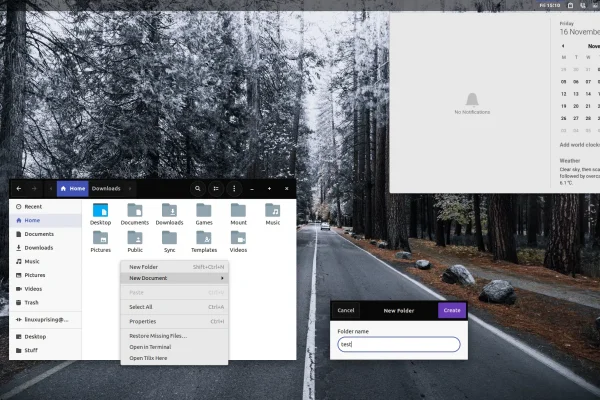Screen dimensions: 600x400
Task: Open the Mount folder
Action: pos(238,210)
